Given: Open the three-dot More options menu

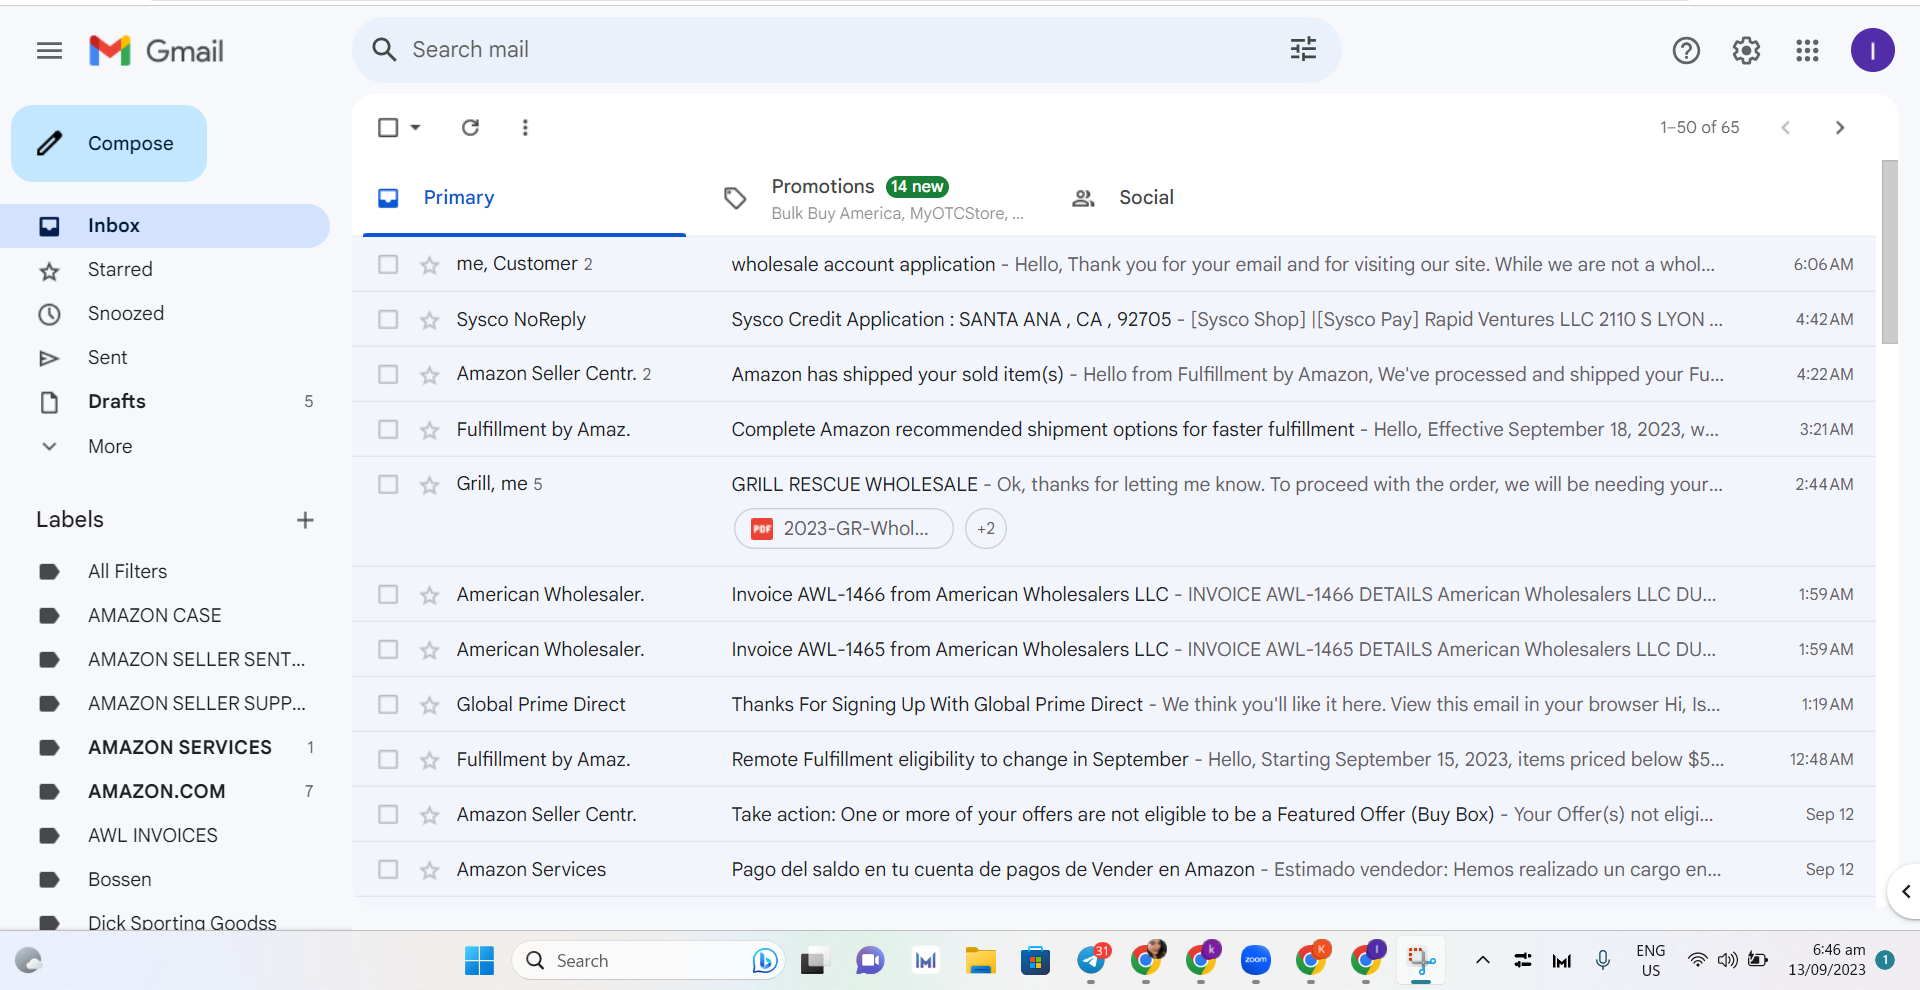Looking at the screenshot, I should point(525,127).
